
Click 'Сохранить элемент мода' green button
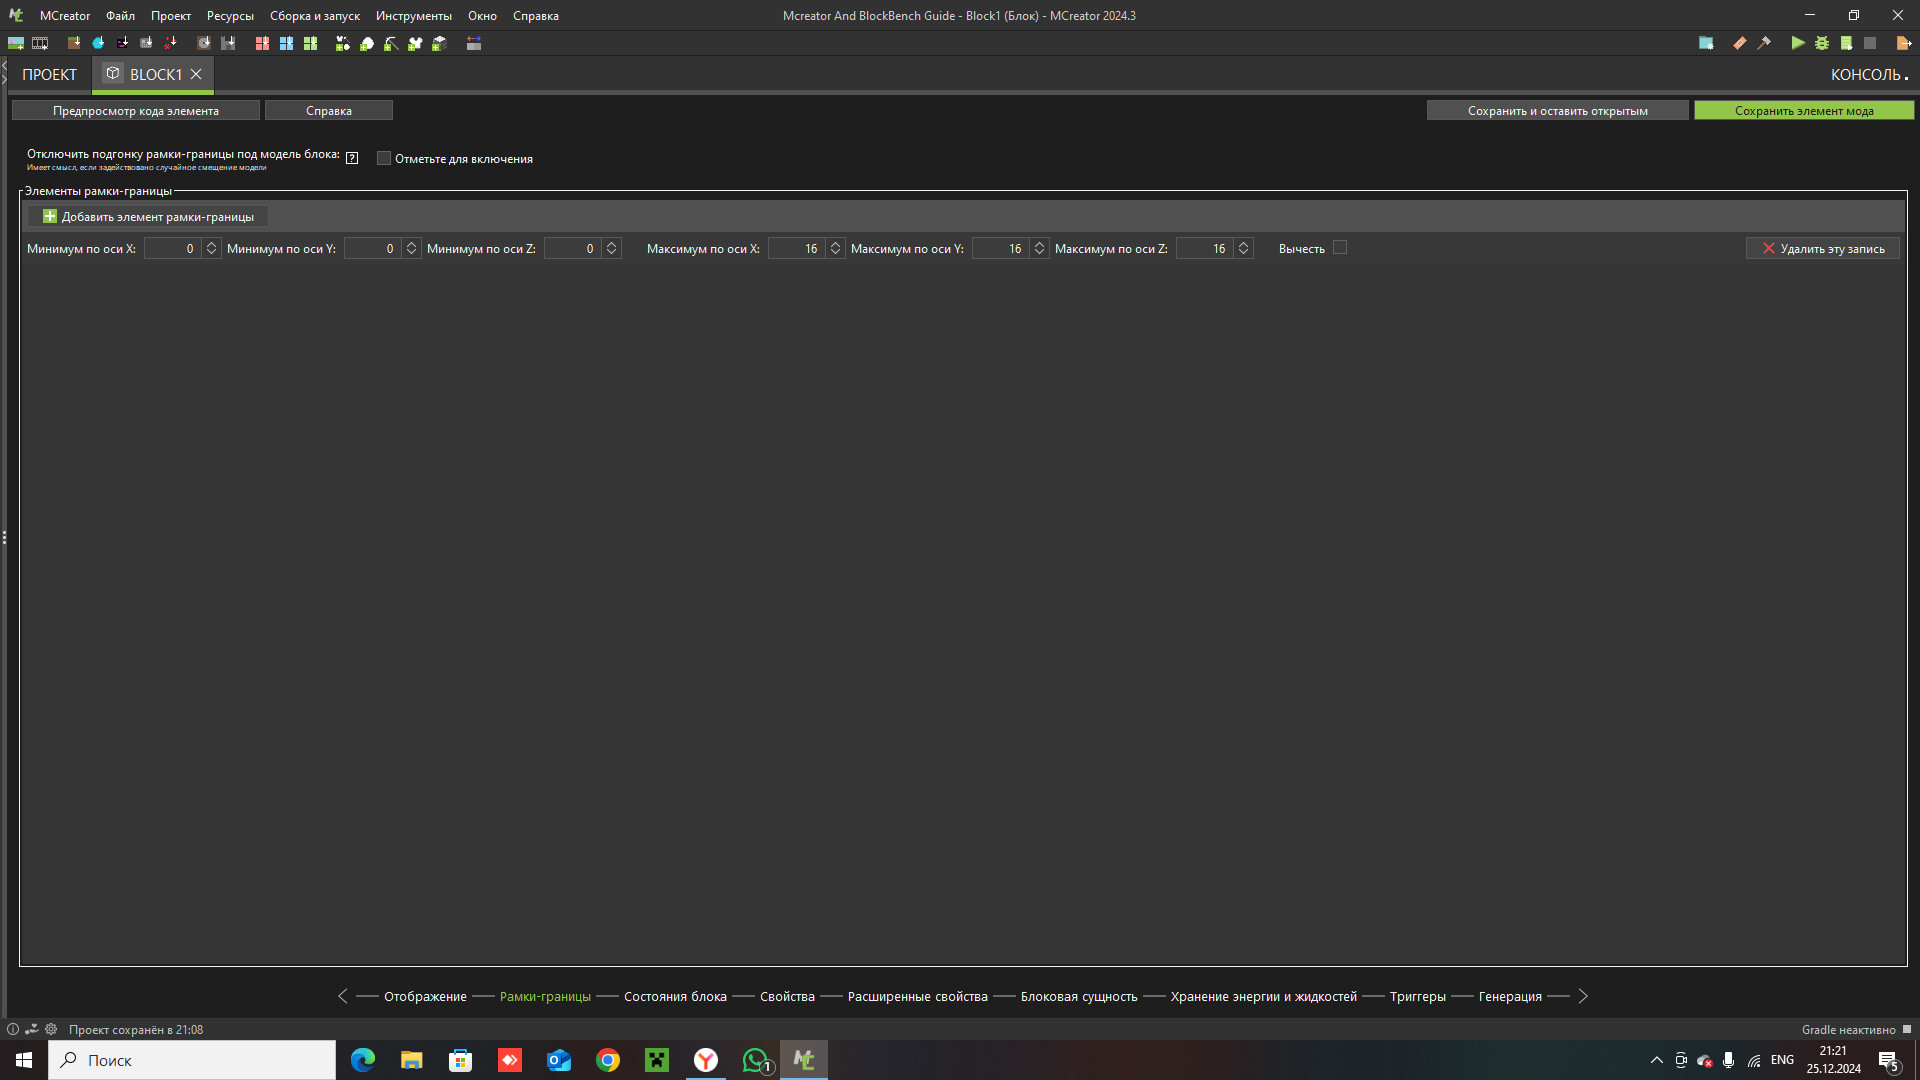click(x=1803, y=111)
